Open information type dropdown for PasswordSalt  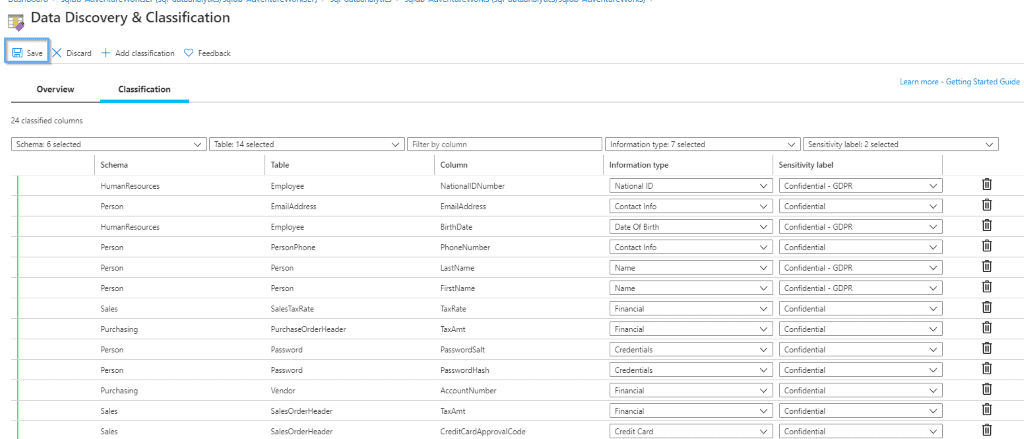pos(691,350)
